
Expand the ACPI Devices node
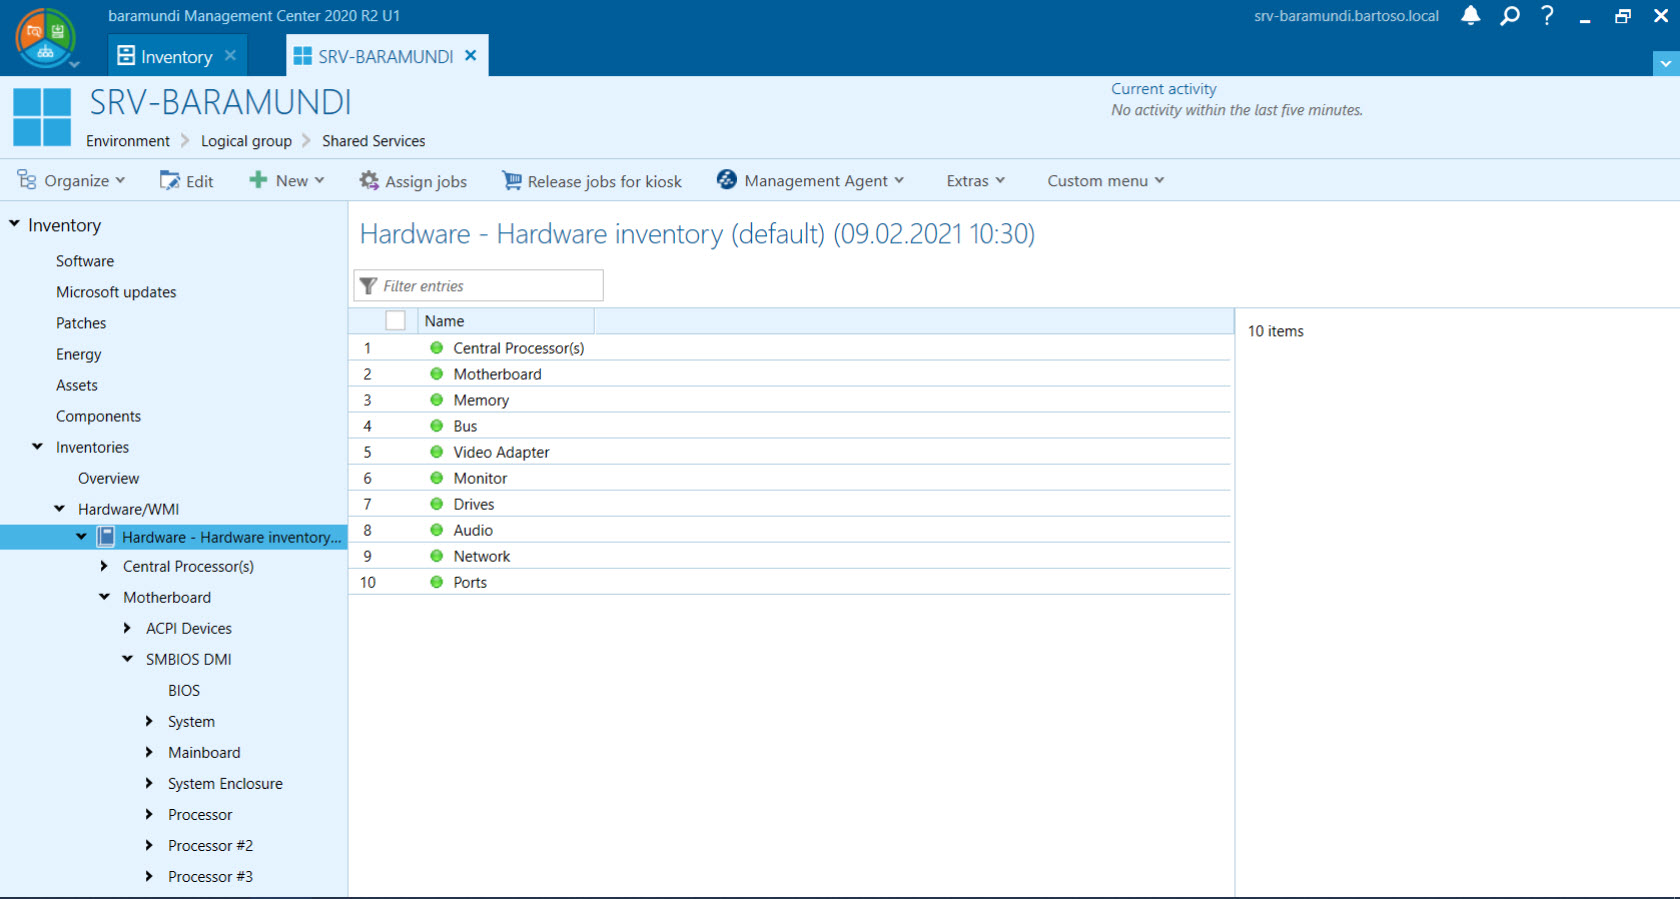(x=127, y=628)
